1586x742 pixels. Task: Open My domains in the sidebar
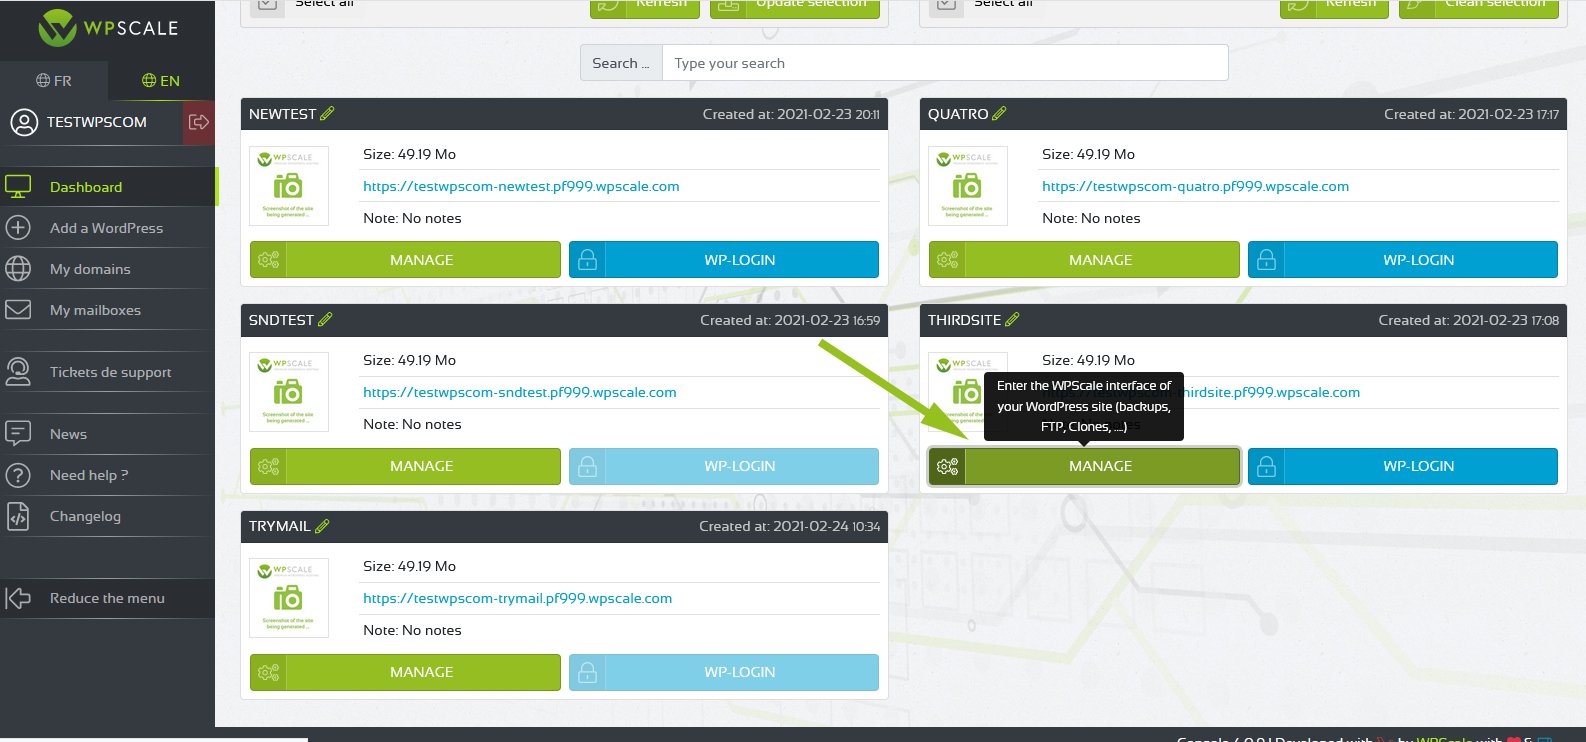pyautogui.click(x=90, y=269)
